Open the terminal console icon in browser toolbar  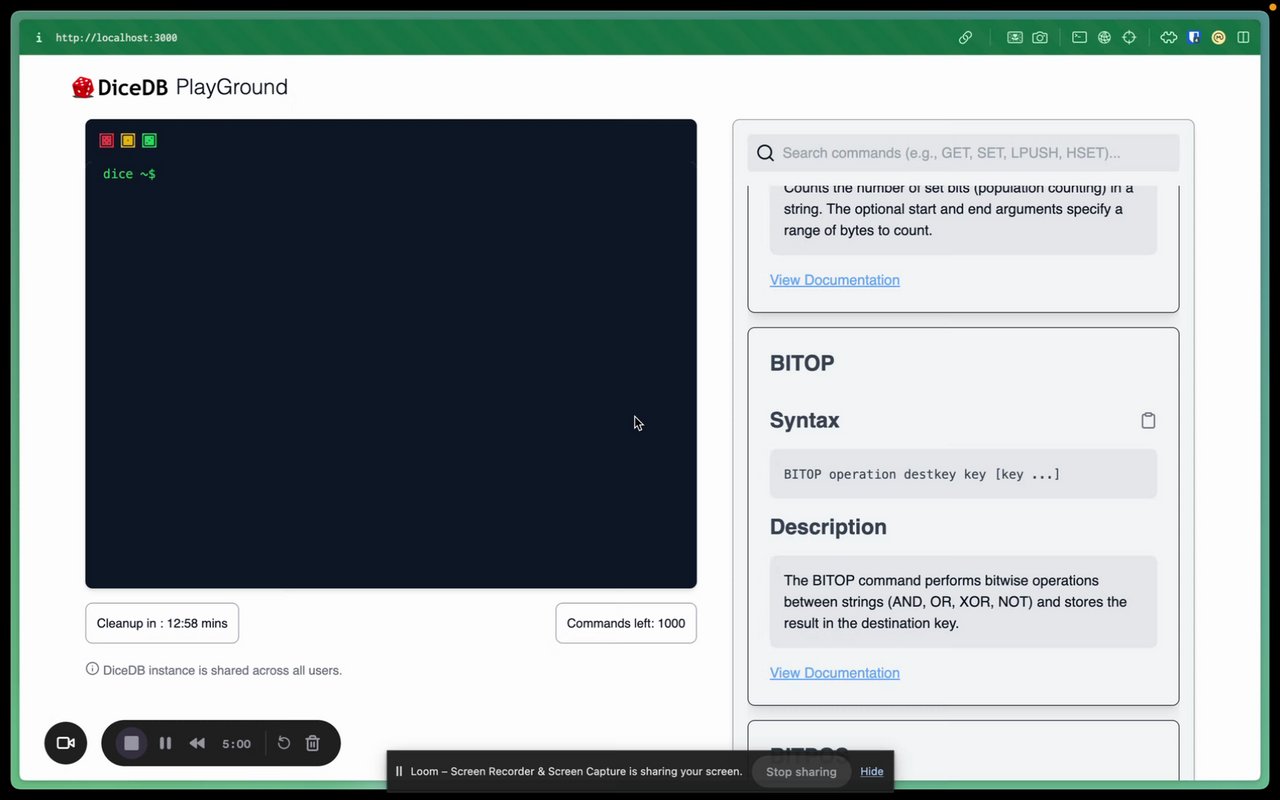pos(1079,37)
